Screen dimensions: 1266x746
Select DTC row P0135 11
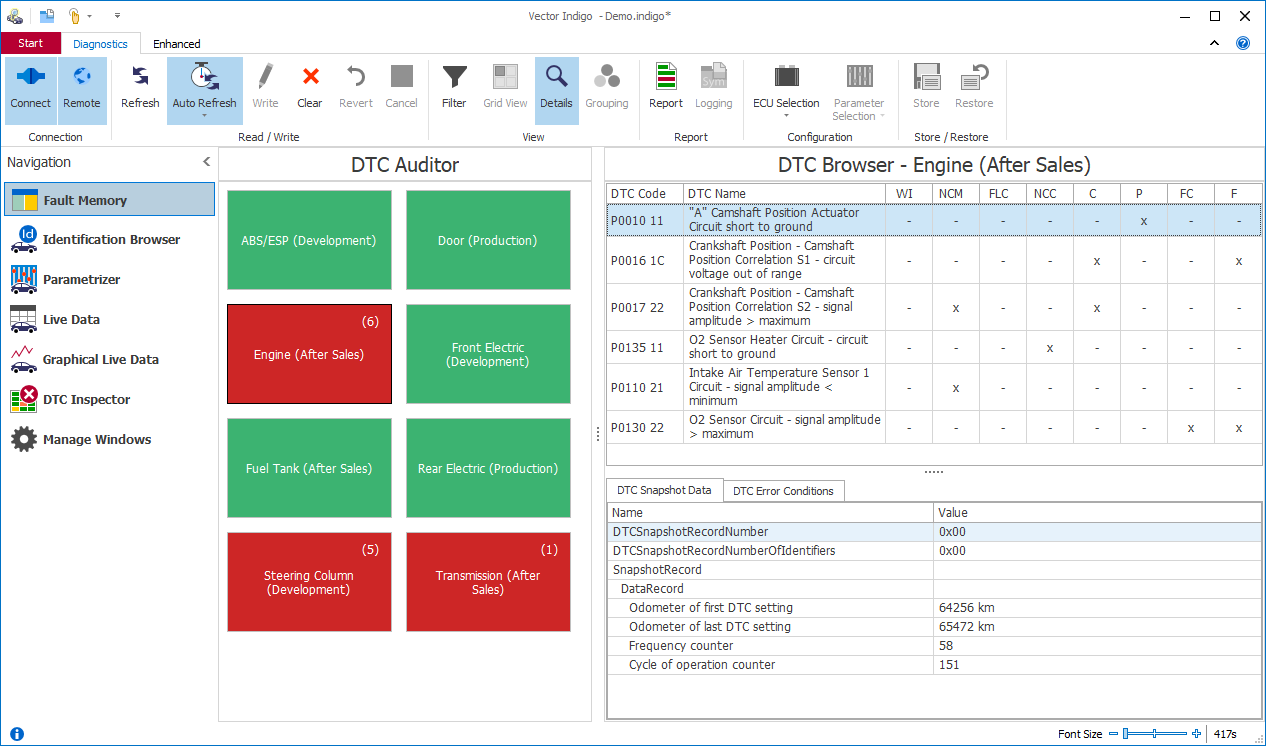click(934, 347)
